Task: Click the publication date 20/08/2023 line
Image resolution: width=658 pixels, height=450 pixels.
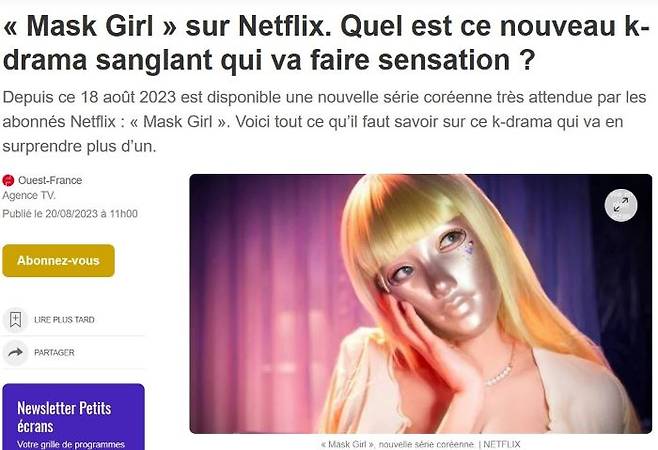Action: pos(70,214)
